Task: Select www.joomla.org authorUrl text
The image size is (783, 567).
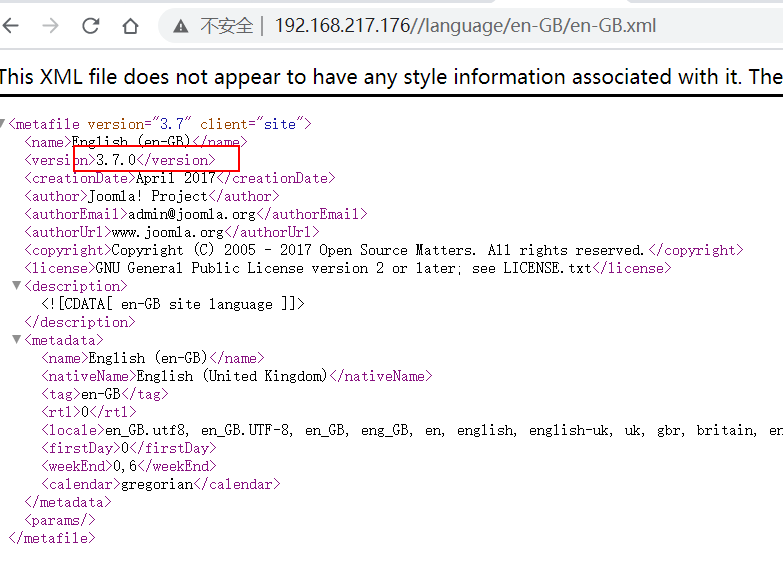Action: (x=168, y=232)
